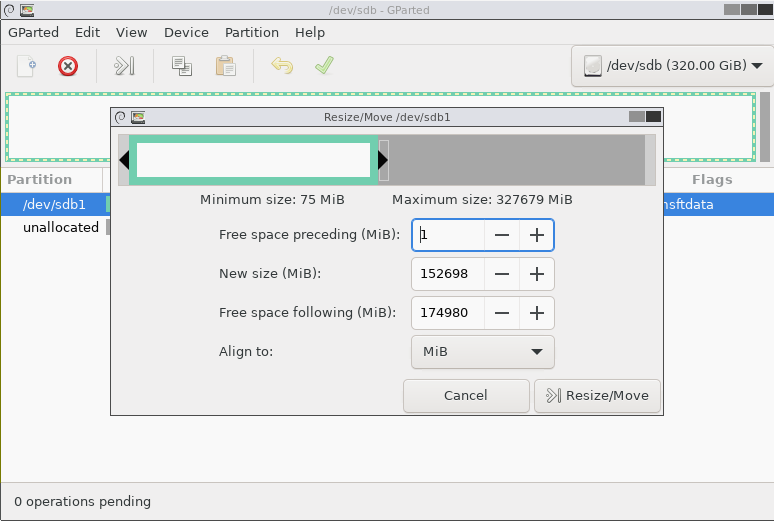Decrease New size with minus button
774x521 pixels.
(502, 274)
